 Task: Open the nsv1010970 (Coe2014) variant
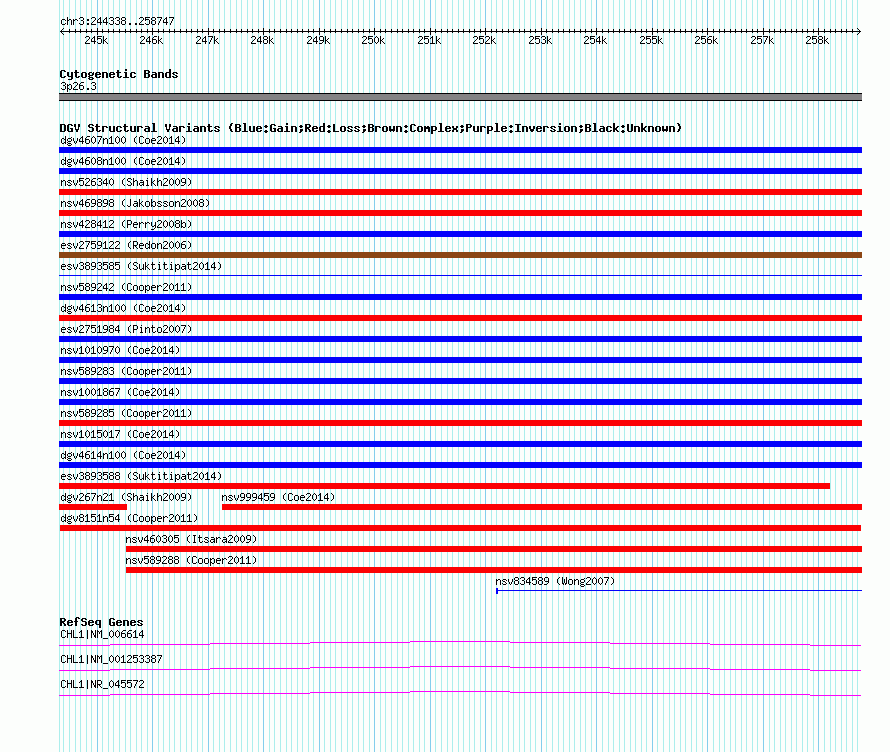120,350
